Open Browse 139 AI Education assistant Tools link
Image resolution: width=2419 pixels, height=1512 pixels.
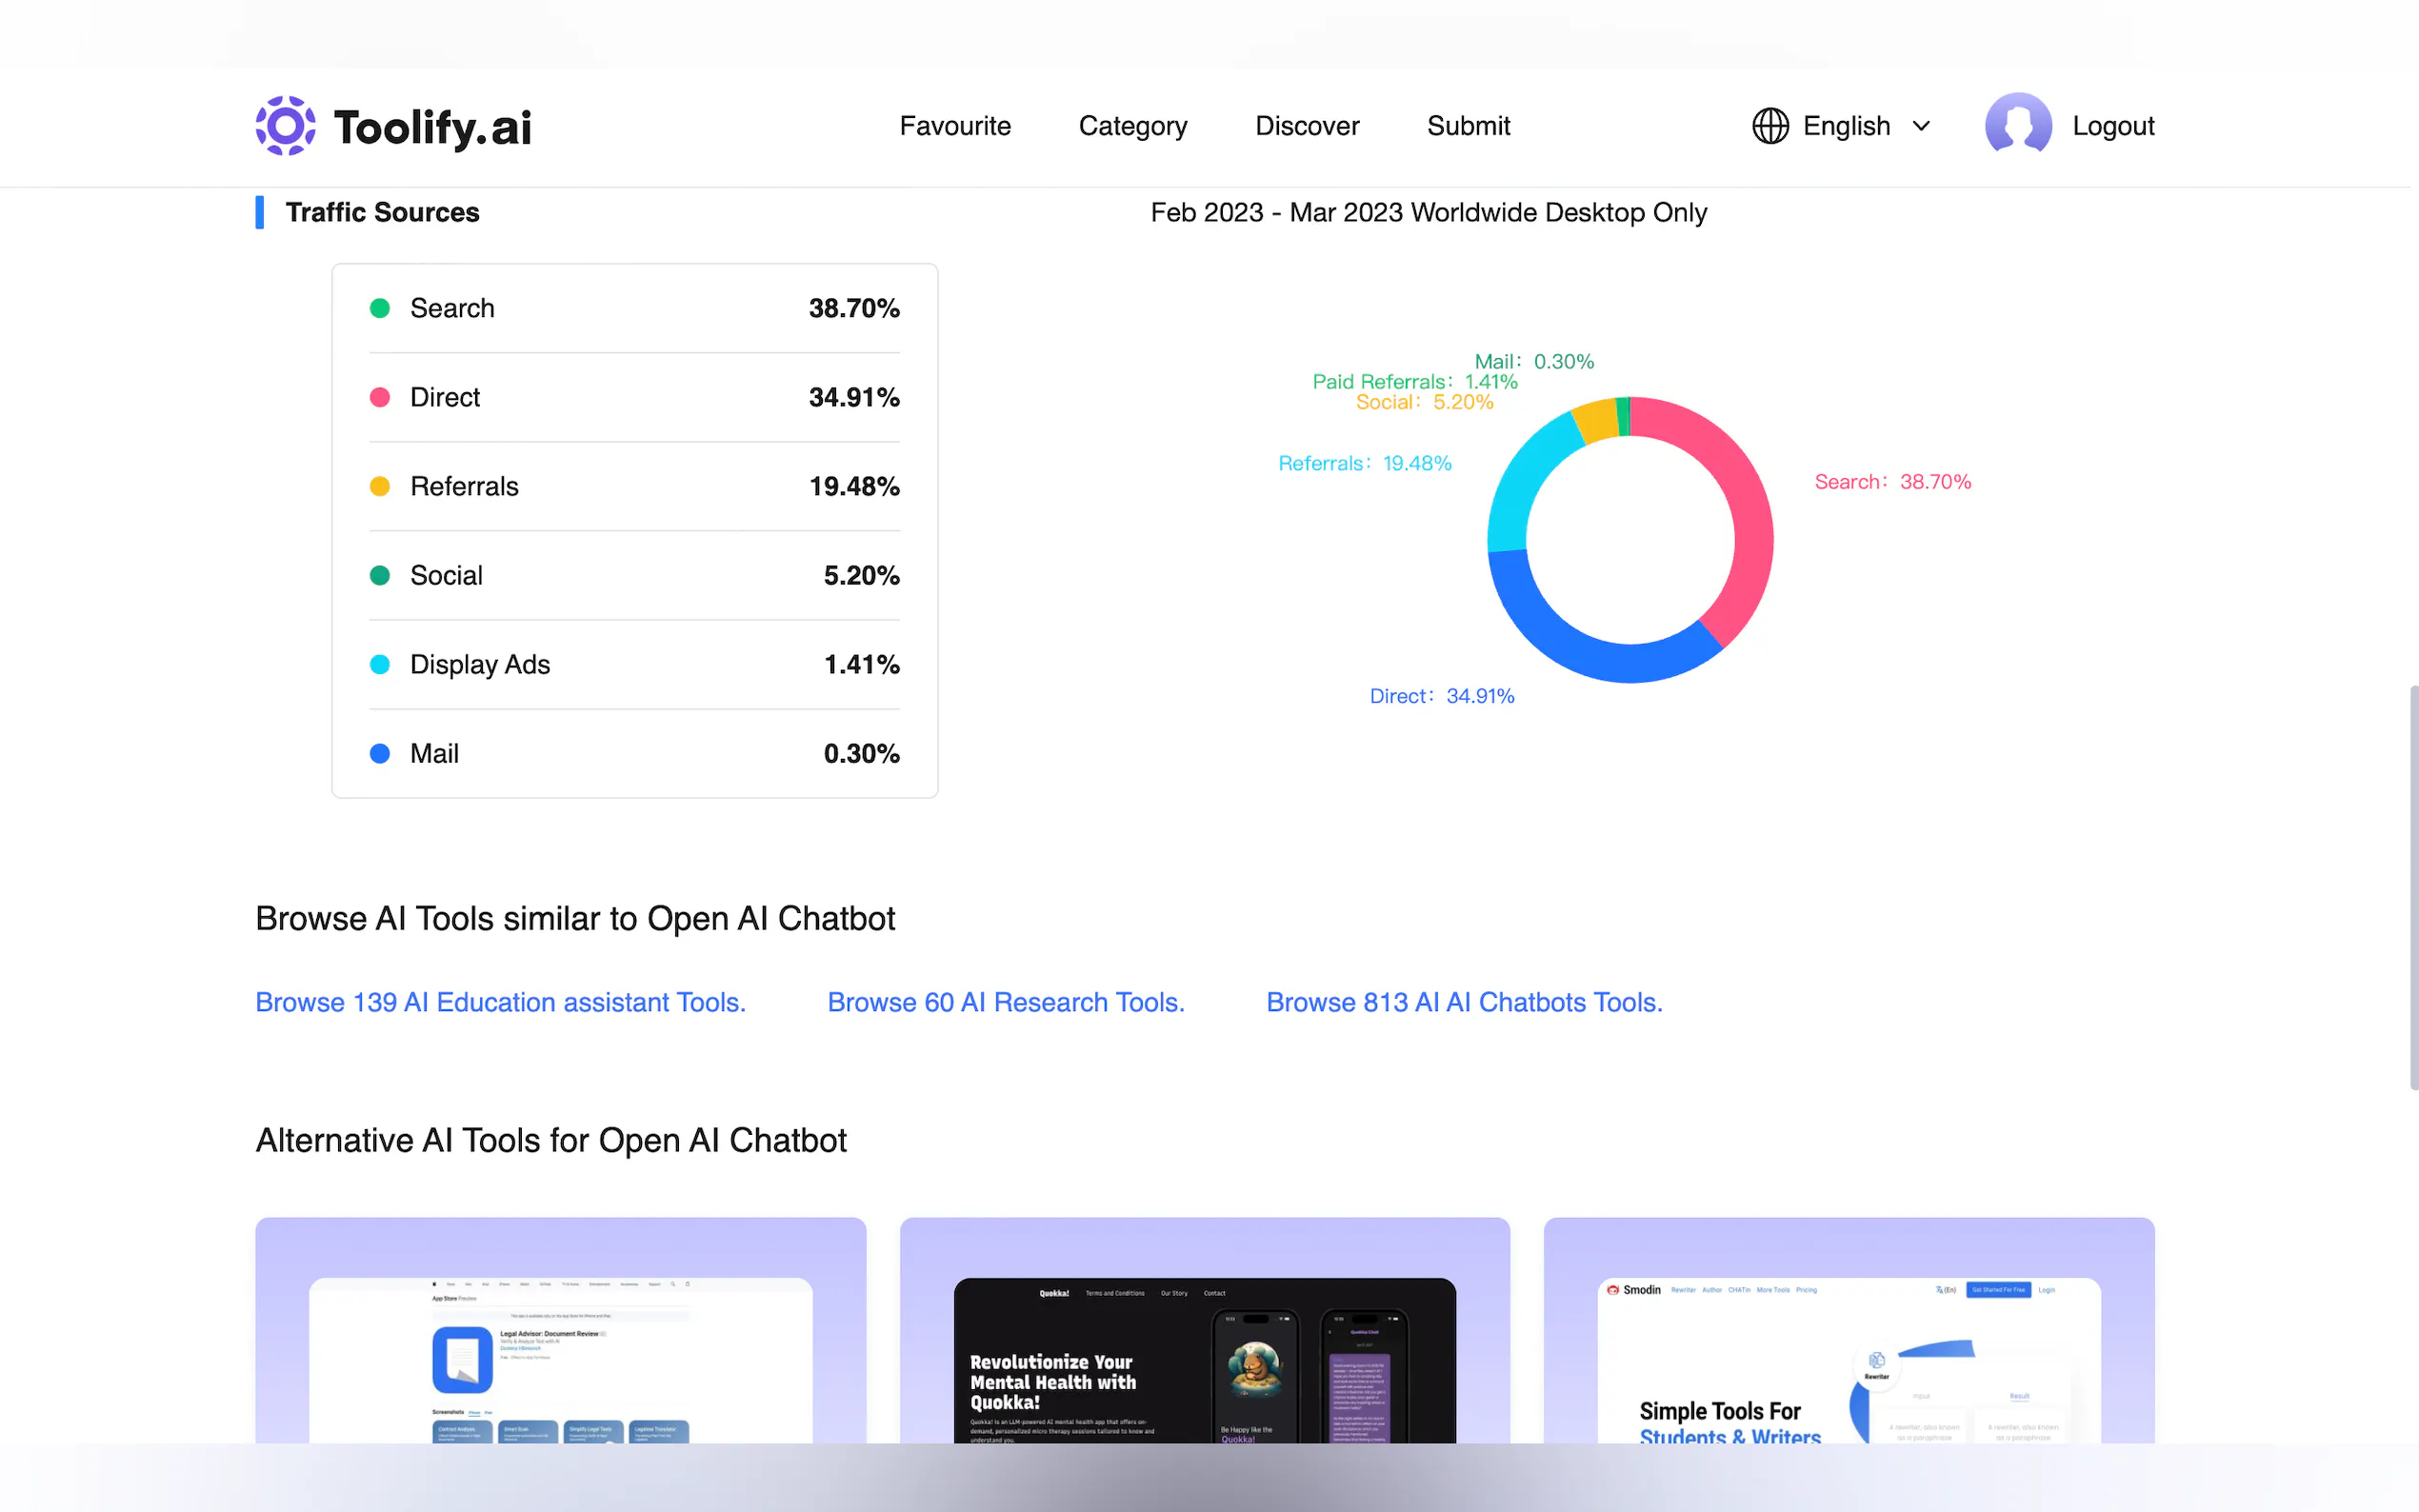tap(500, 1002)
